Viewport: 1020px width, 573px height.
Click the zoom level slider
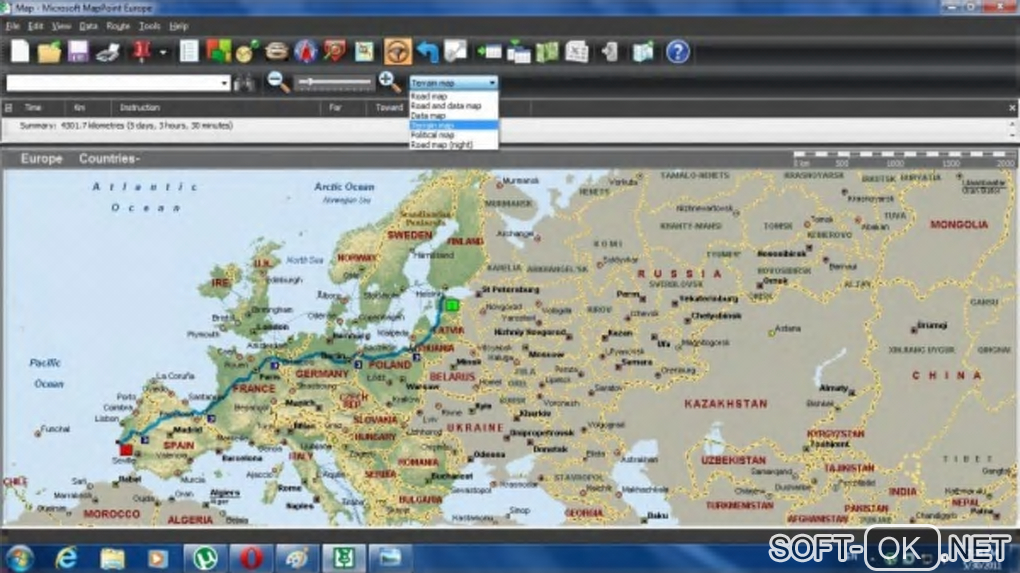(x=334, y=82)
